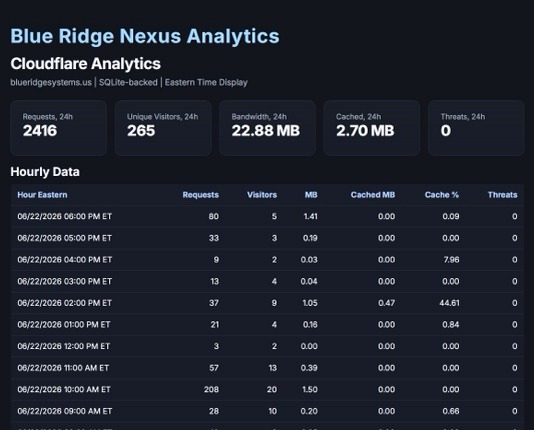Select the 06/22/2026 09:00 AM ET row
The width and height of the screenshot is (534, 430).
267,411
